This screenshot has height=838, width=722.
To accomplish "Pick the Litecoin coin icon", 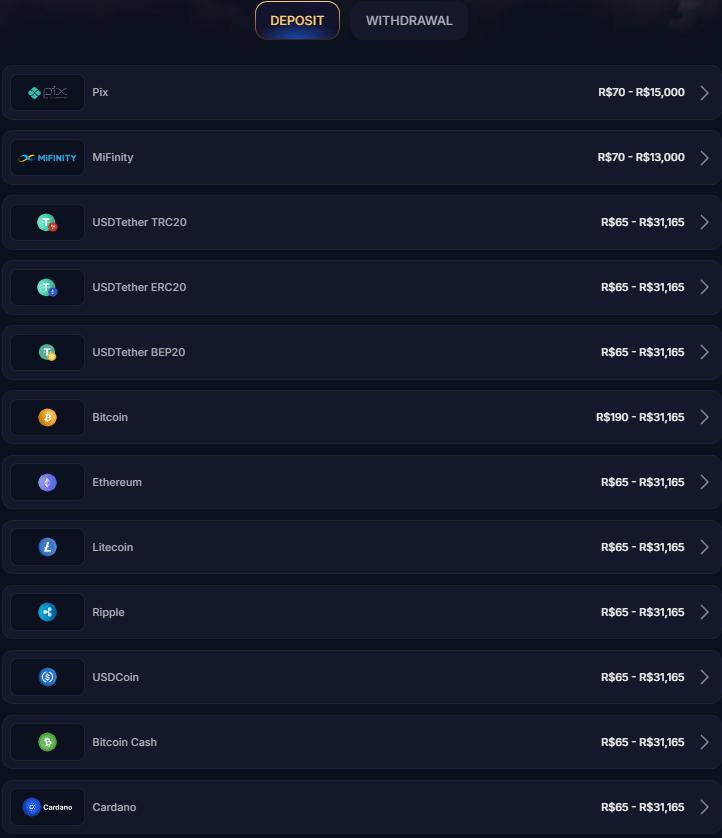I will (47, 548).
